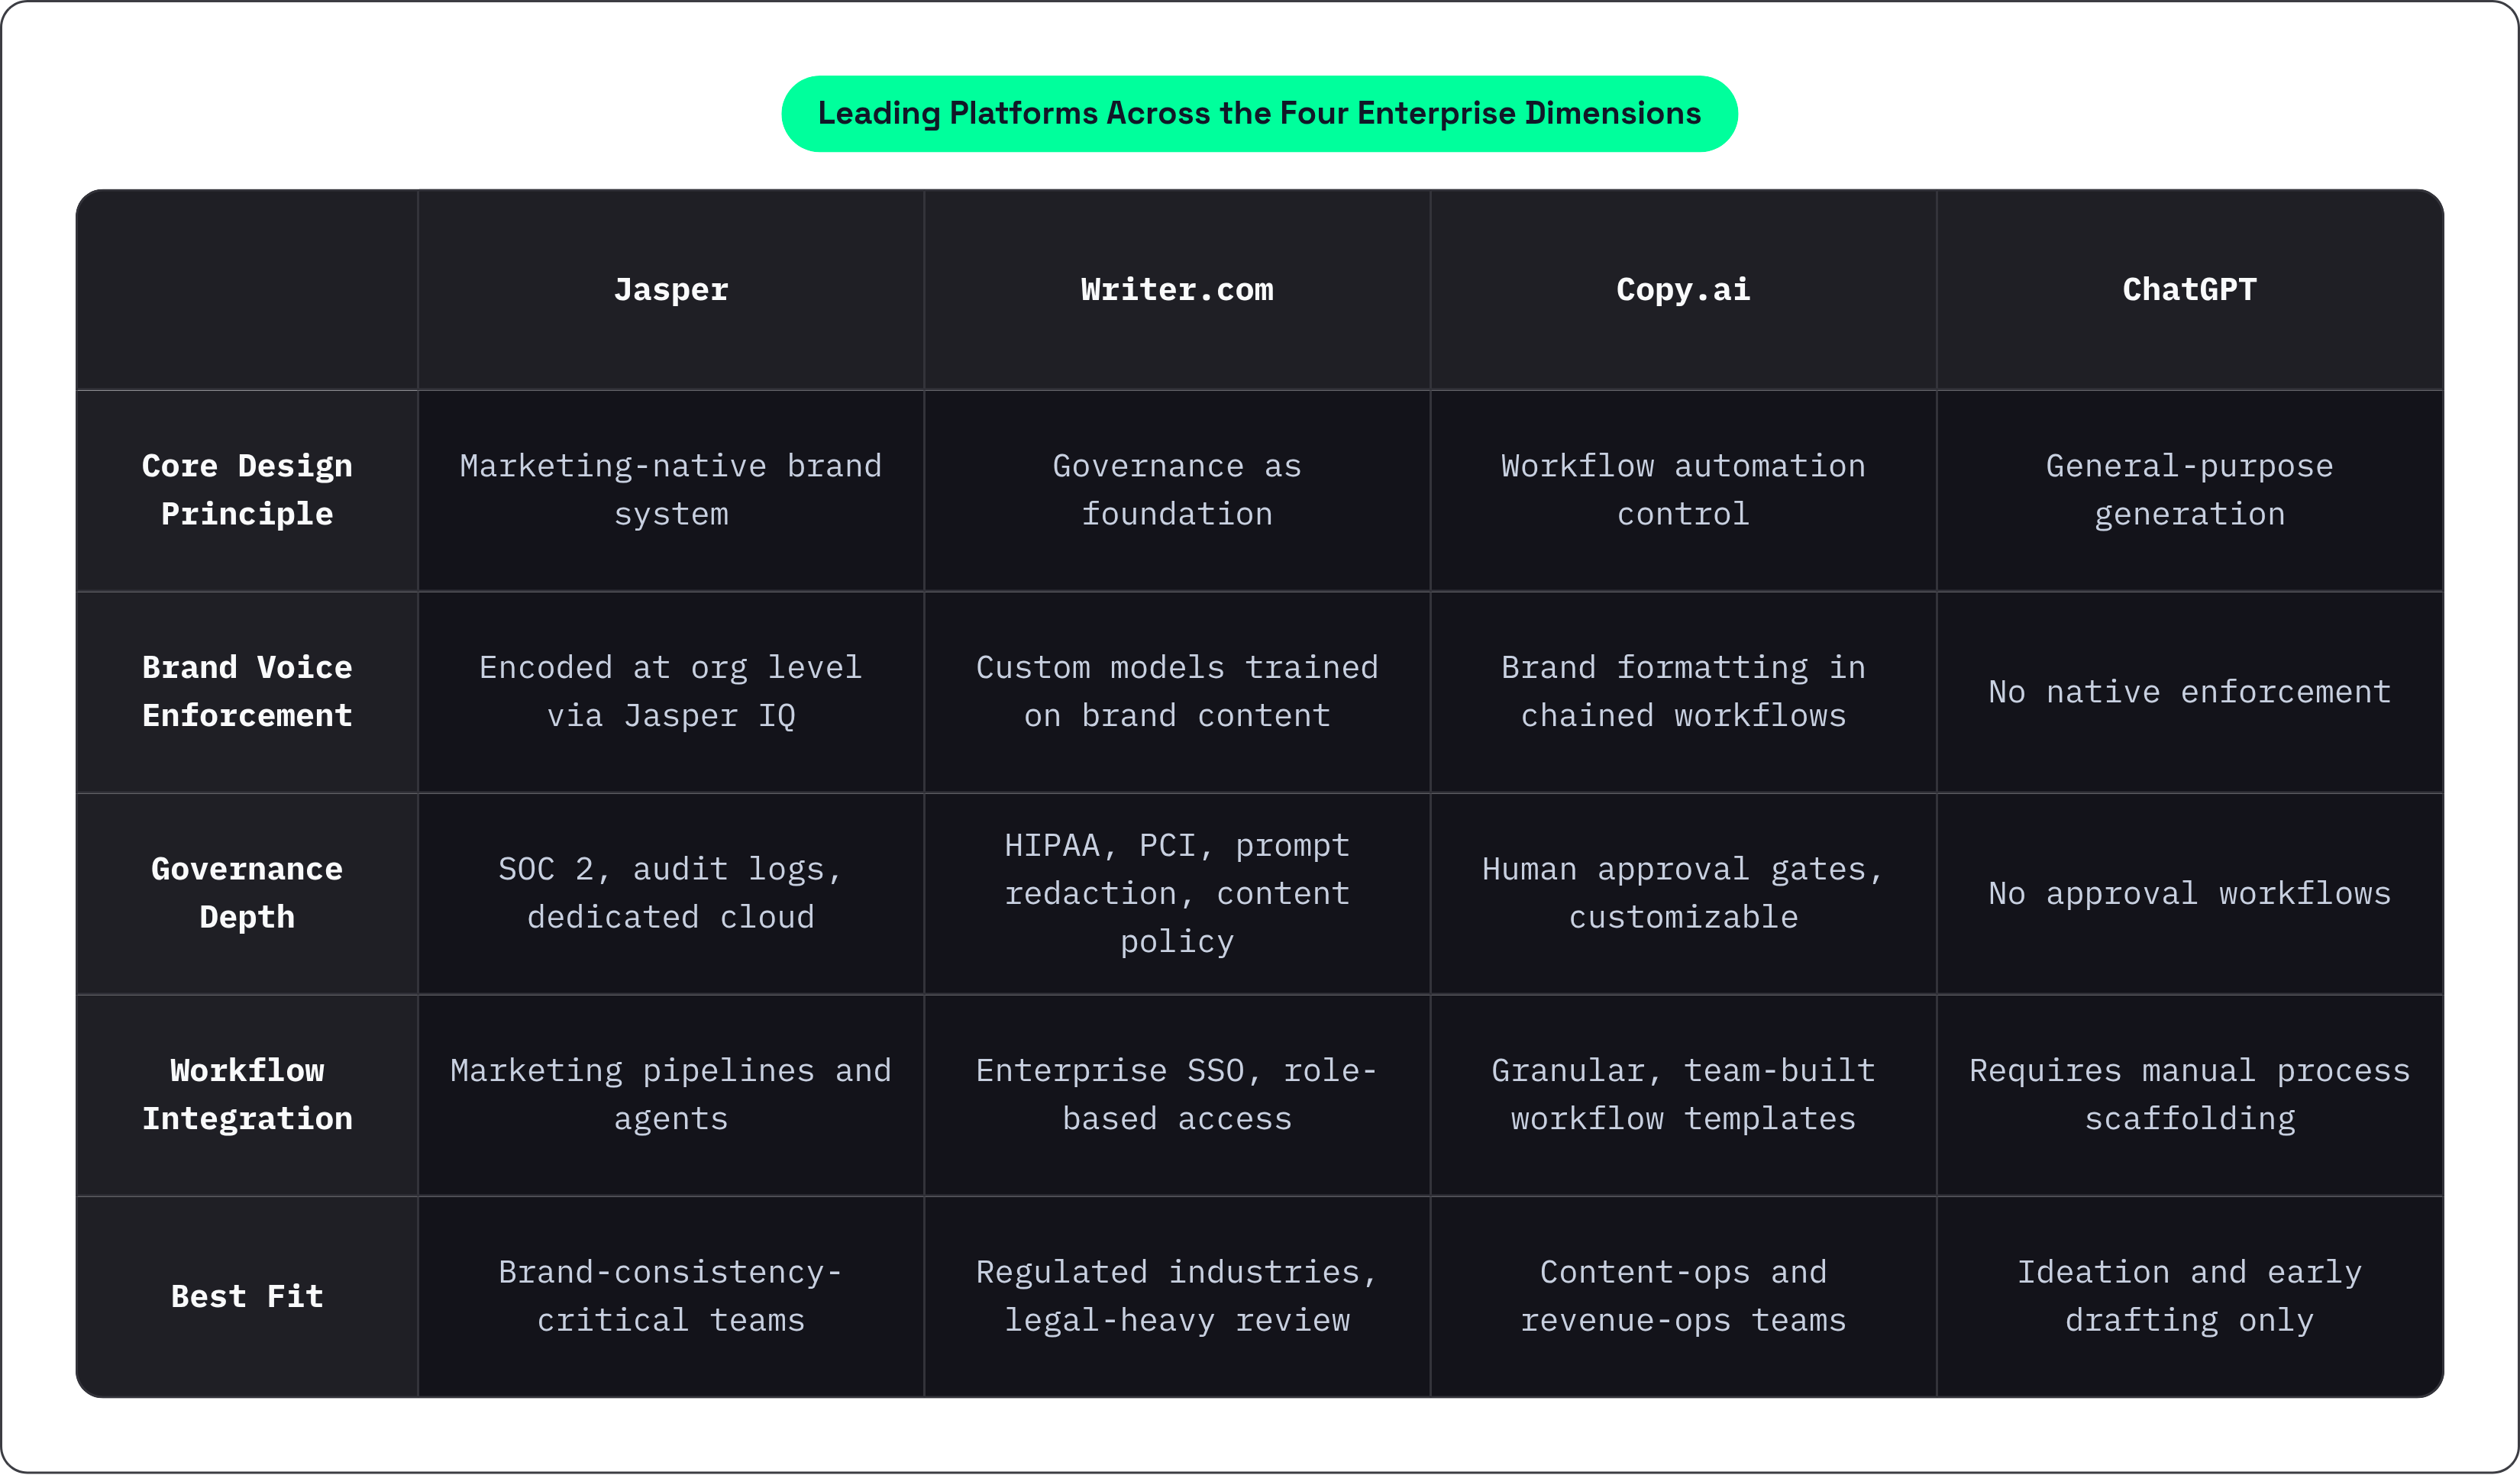Select the ChatGPT column header

[2189, 290]
